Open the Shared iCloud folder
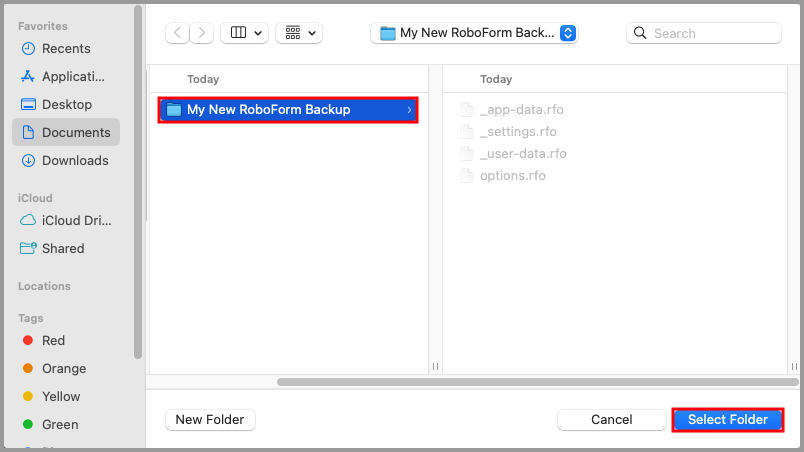The height and width of the screenshot is (452, 804). coord(62,248)
